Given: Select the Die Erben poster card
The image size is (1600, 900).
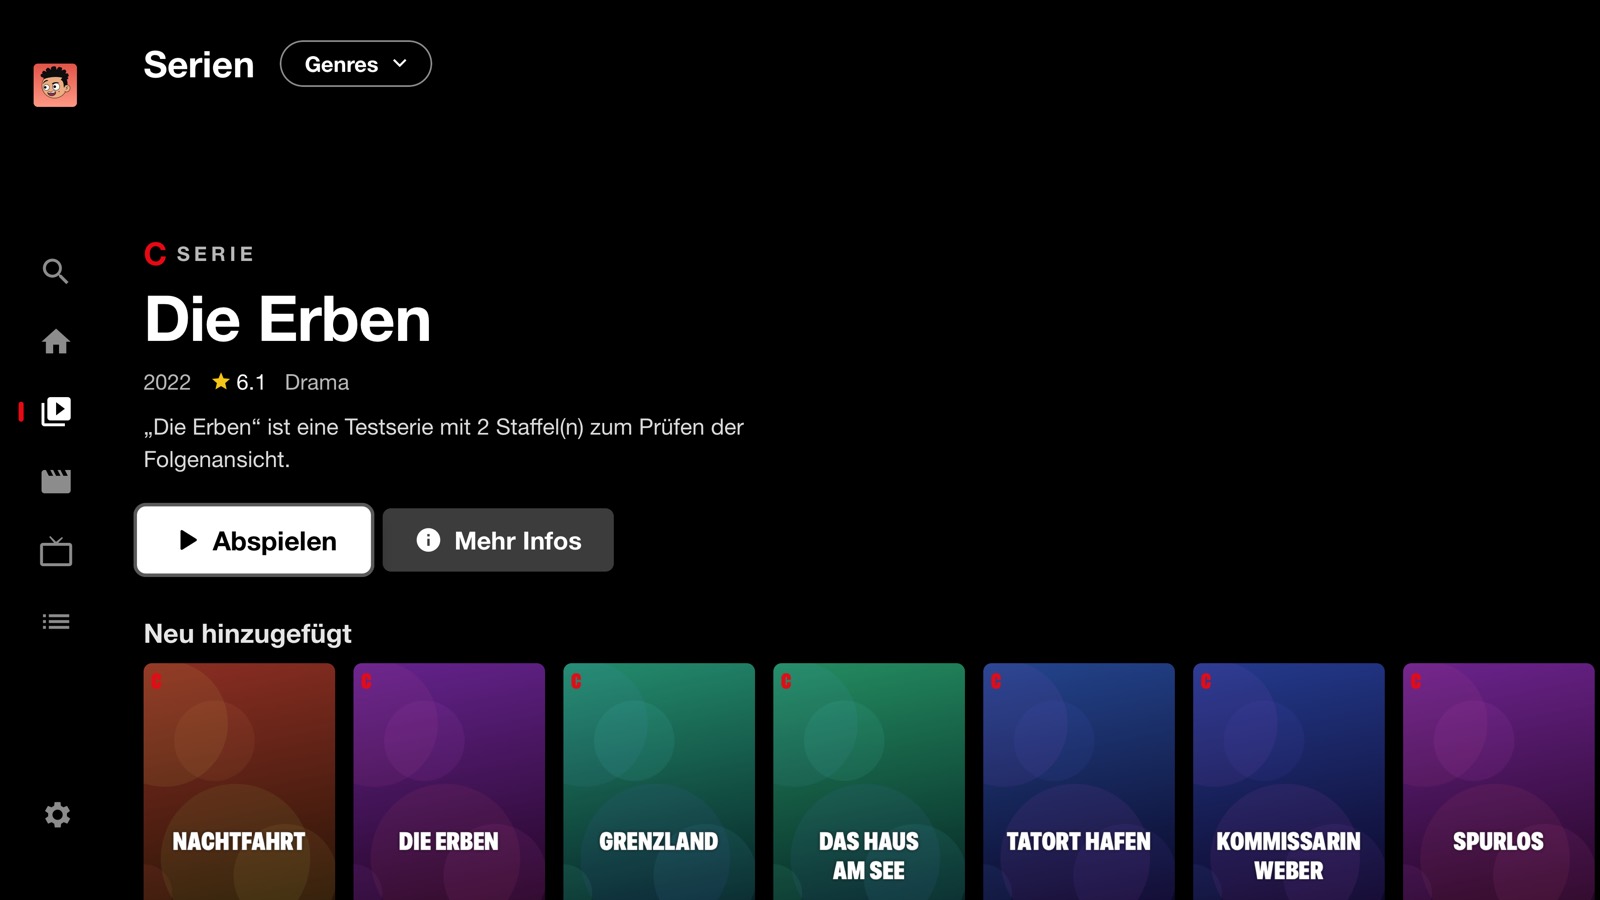Looking at the screenshot, I should tap(449, 781).
